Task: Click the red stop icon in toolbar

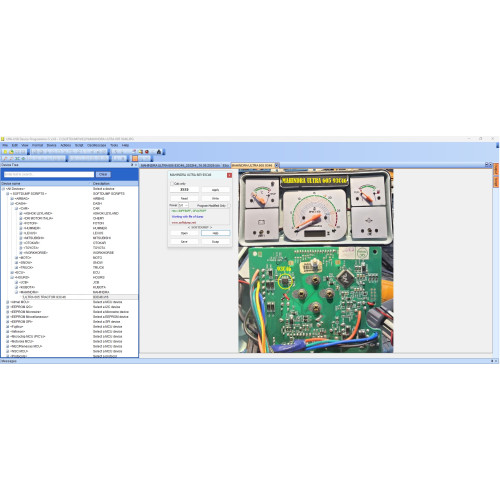Action: 147,152
